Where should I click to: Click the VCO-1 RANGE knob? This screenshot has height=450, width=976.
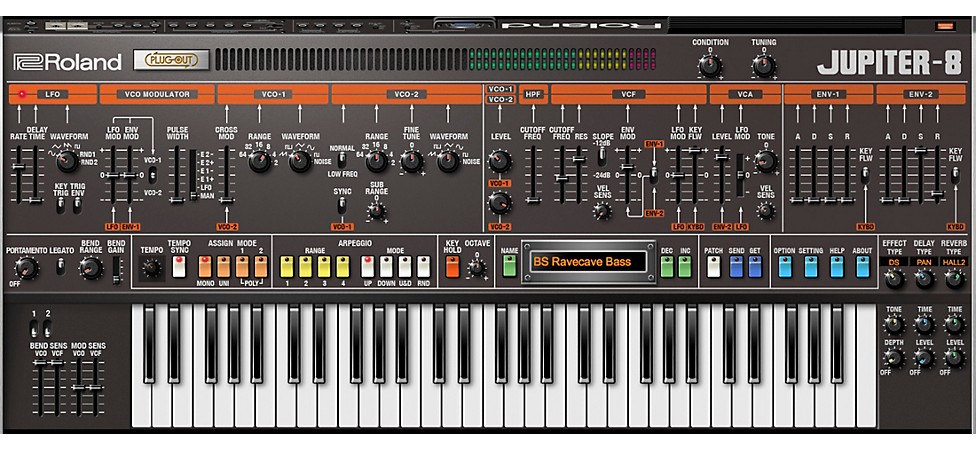[x=259, y=161]
